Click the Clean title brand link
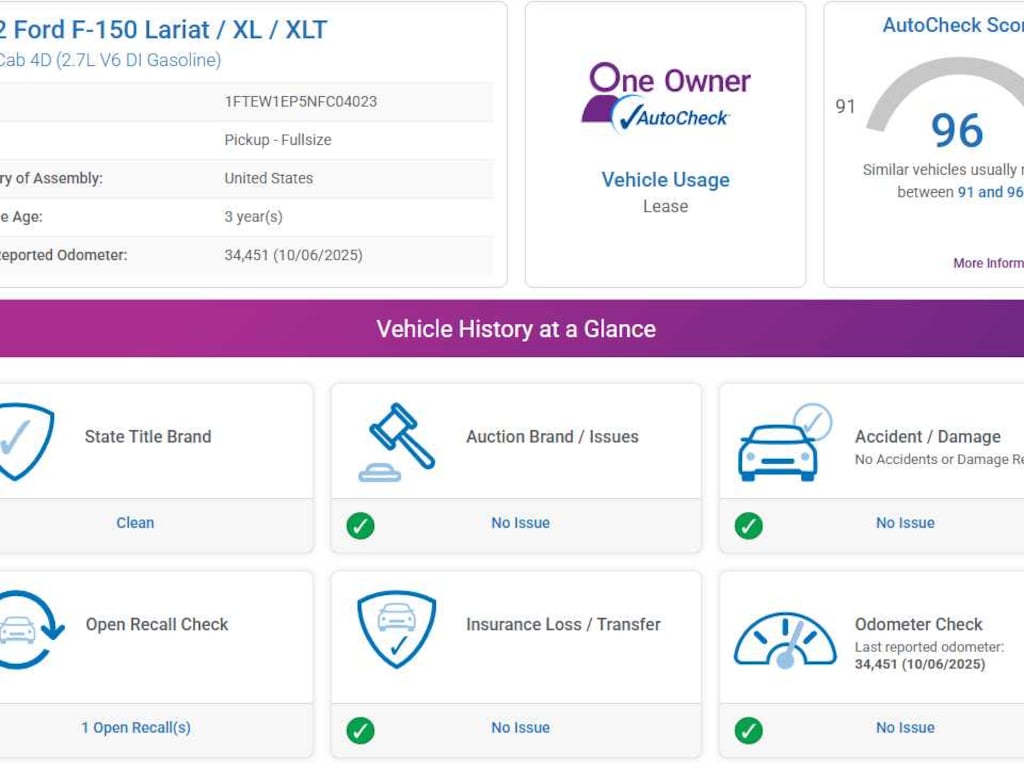 [135, 523]
